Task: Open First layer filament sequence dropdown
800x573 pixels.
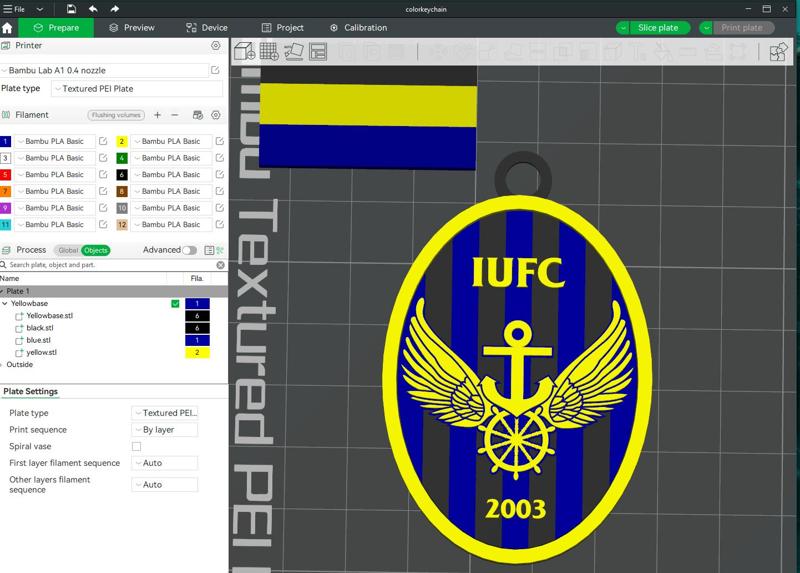Action: click(x=164, y=463)
